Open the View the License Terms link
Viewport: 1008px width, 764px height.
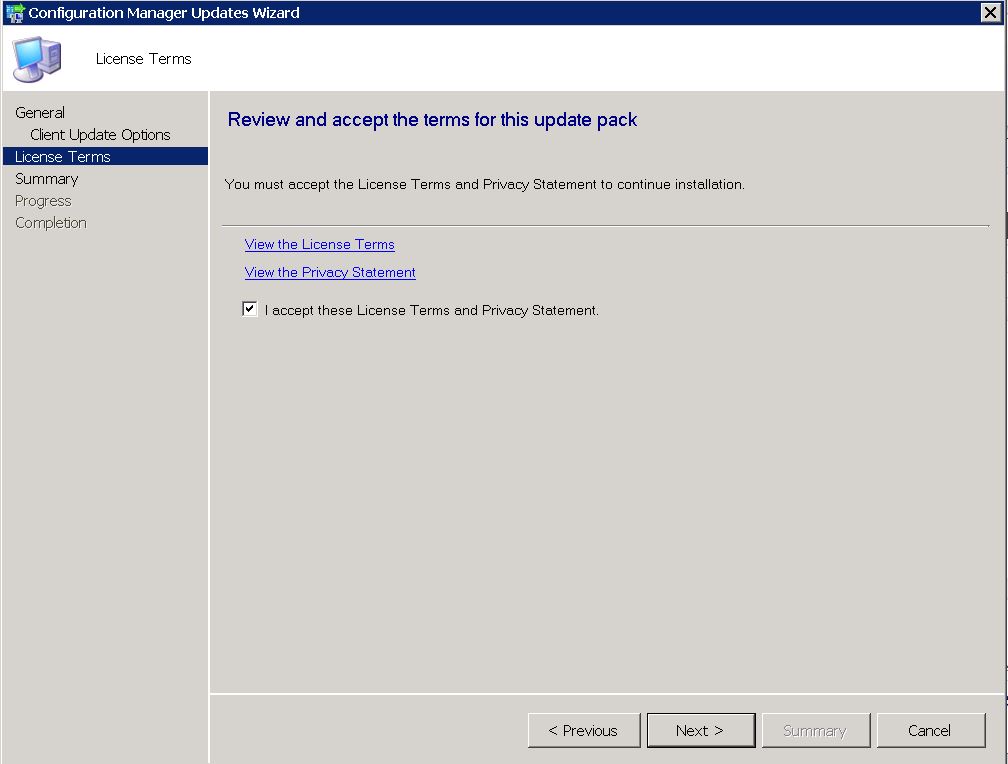click(320, 244)
